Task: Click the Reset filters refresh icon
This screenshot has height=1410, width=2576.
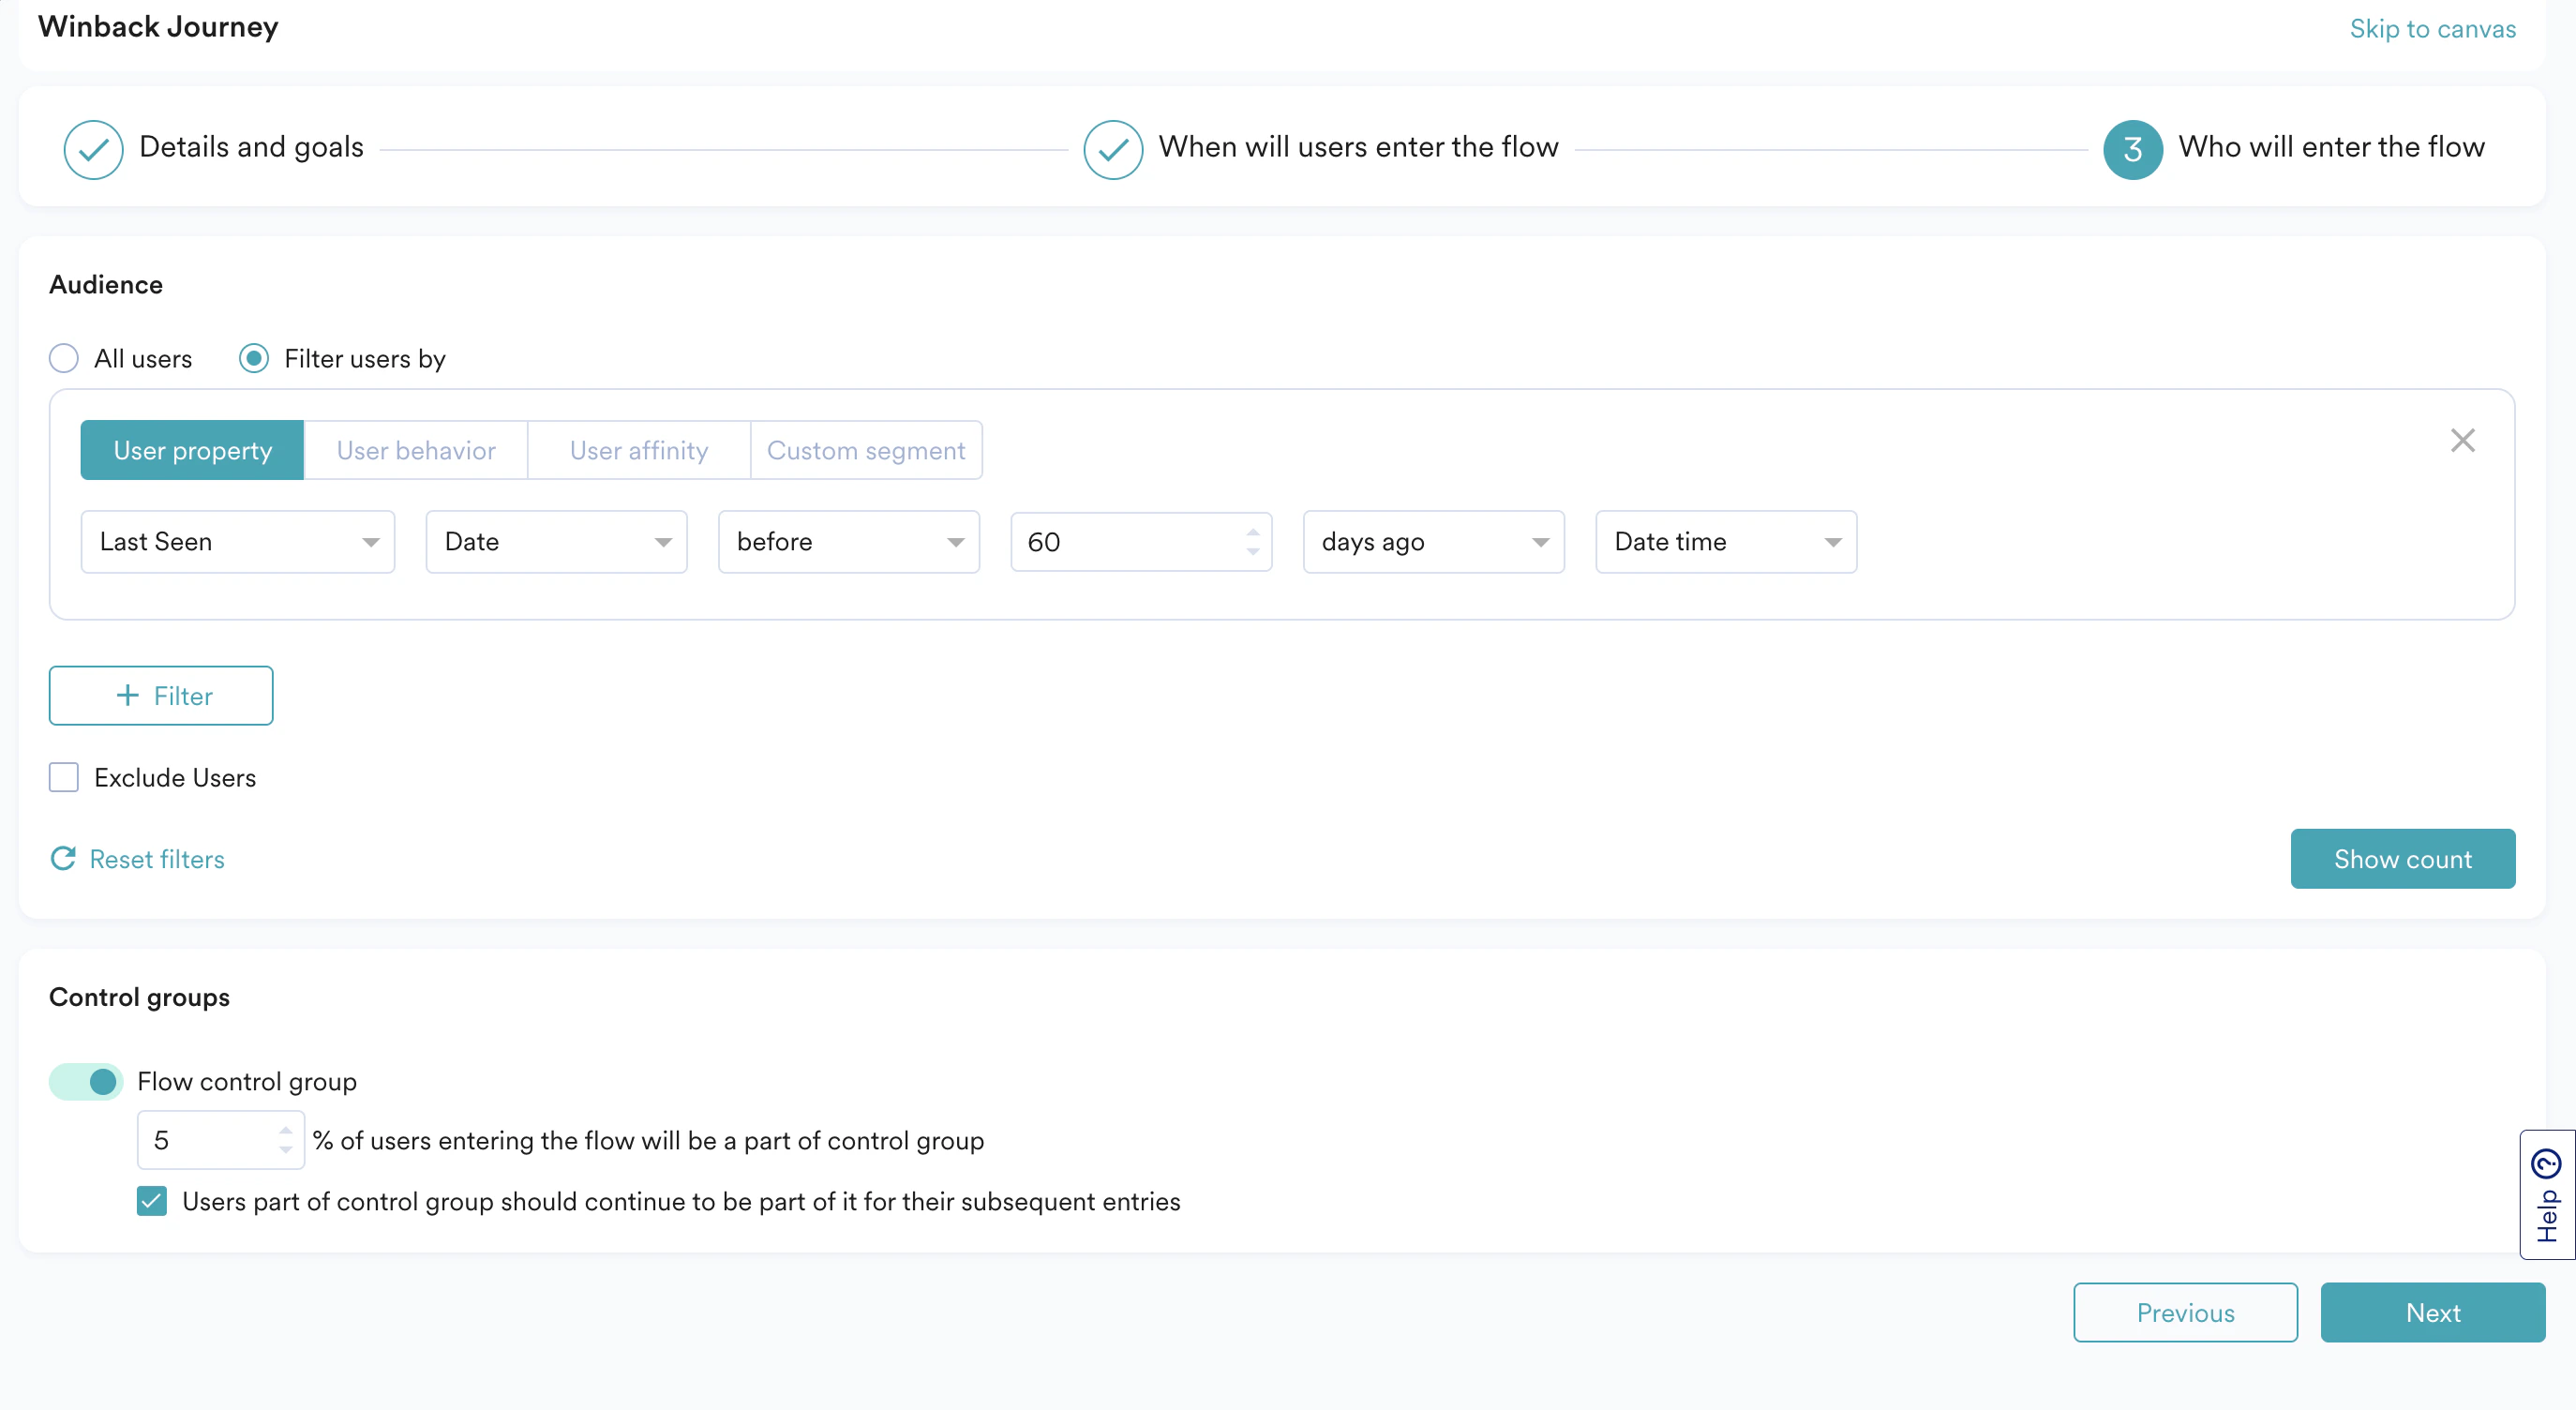Action: 63,858
